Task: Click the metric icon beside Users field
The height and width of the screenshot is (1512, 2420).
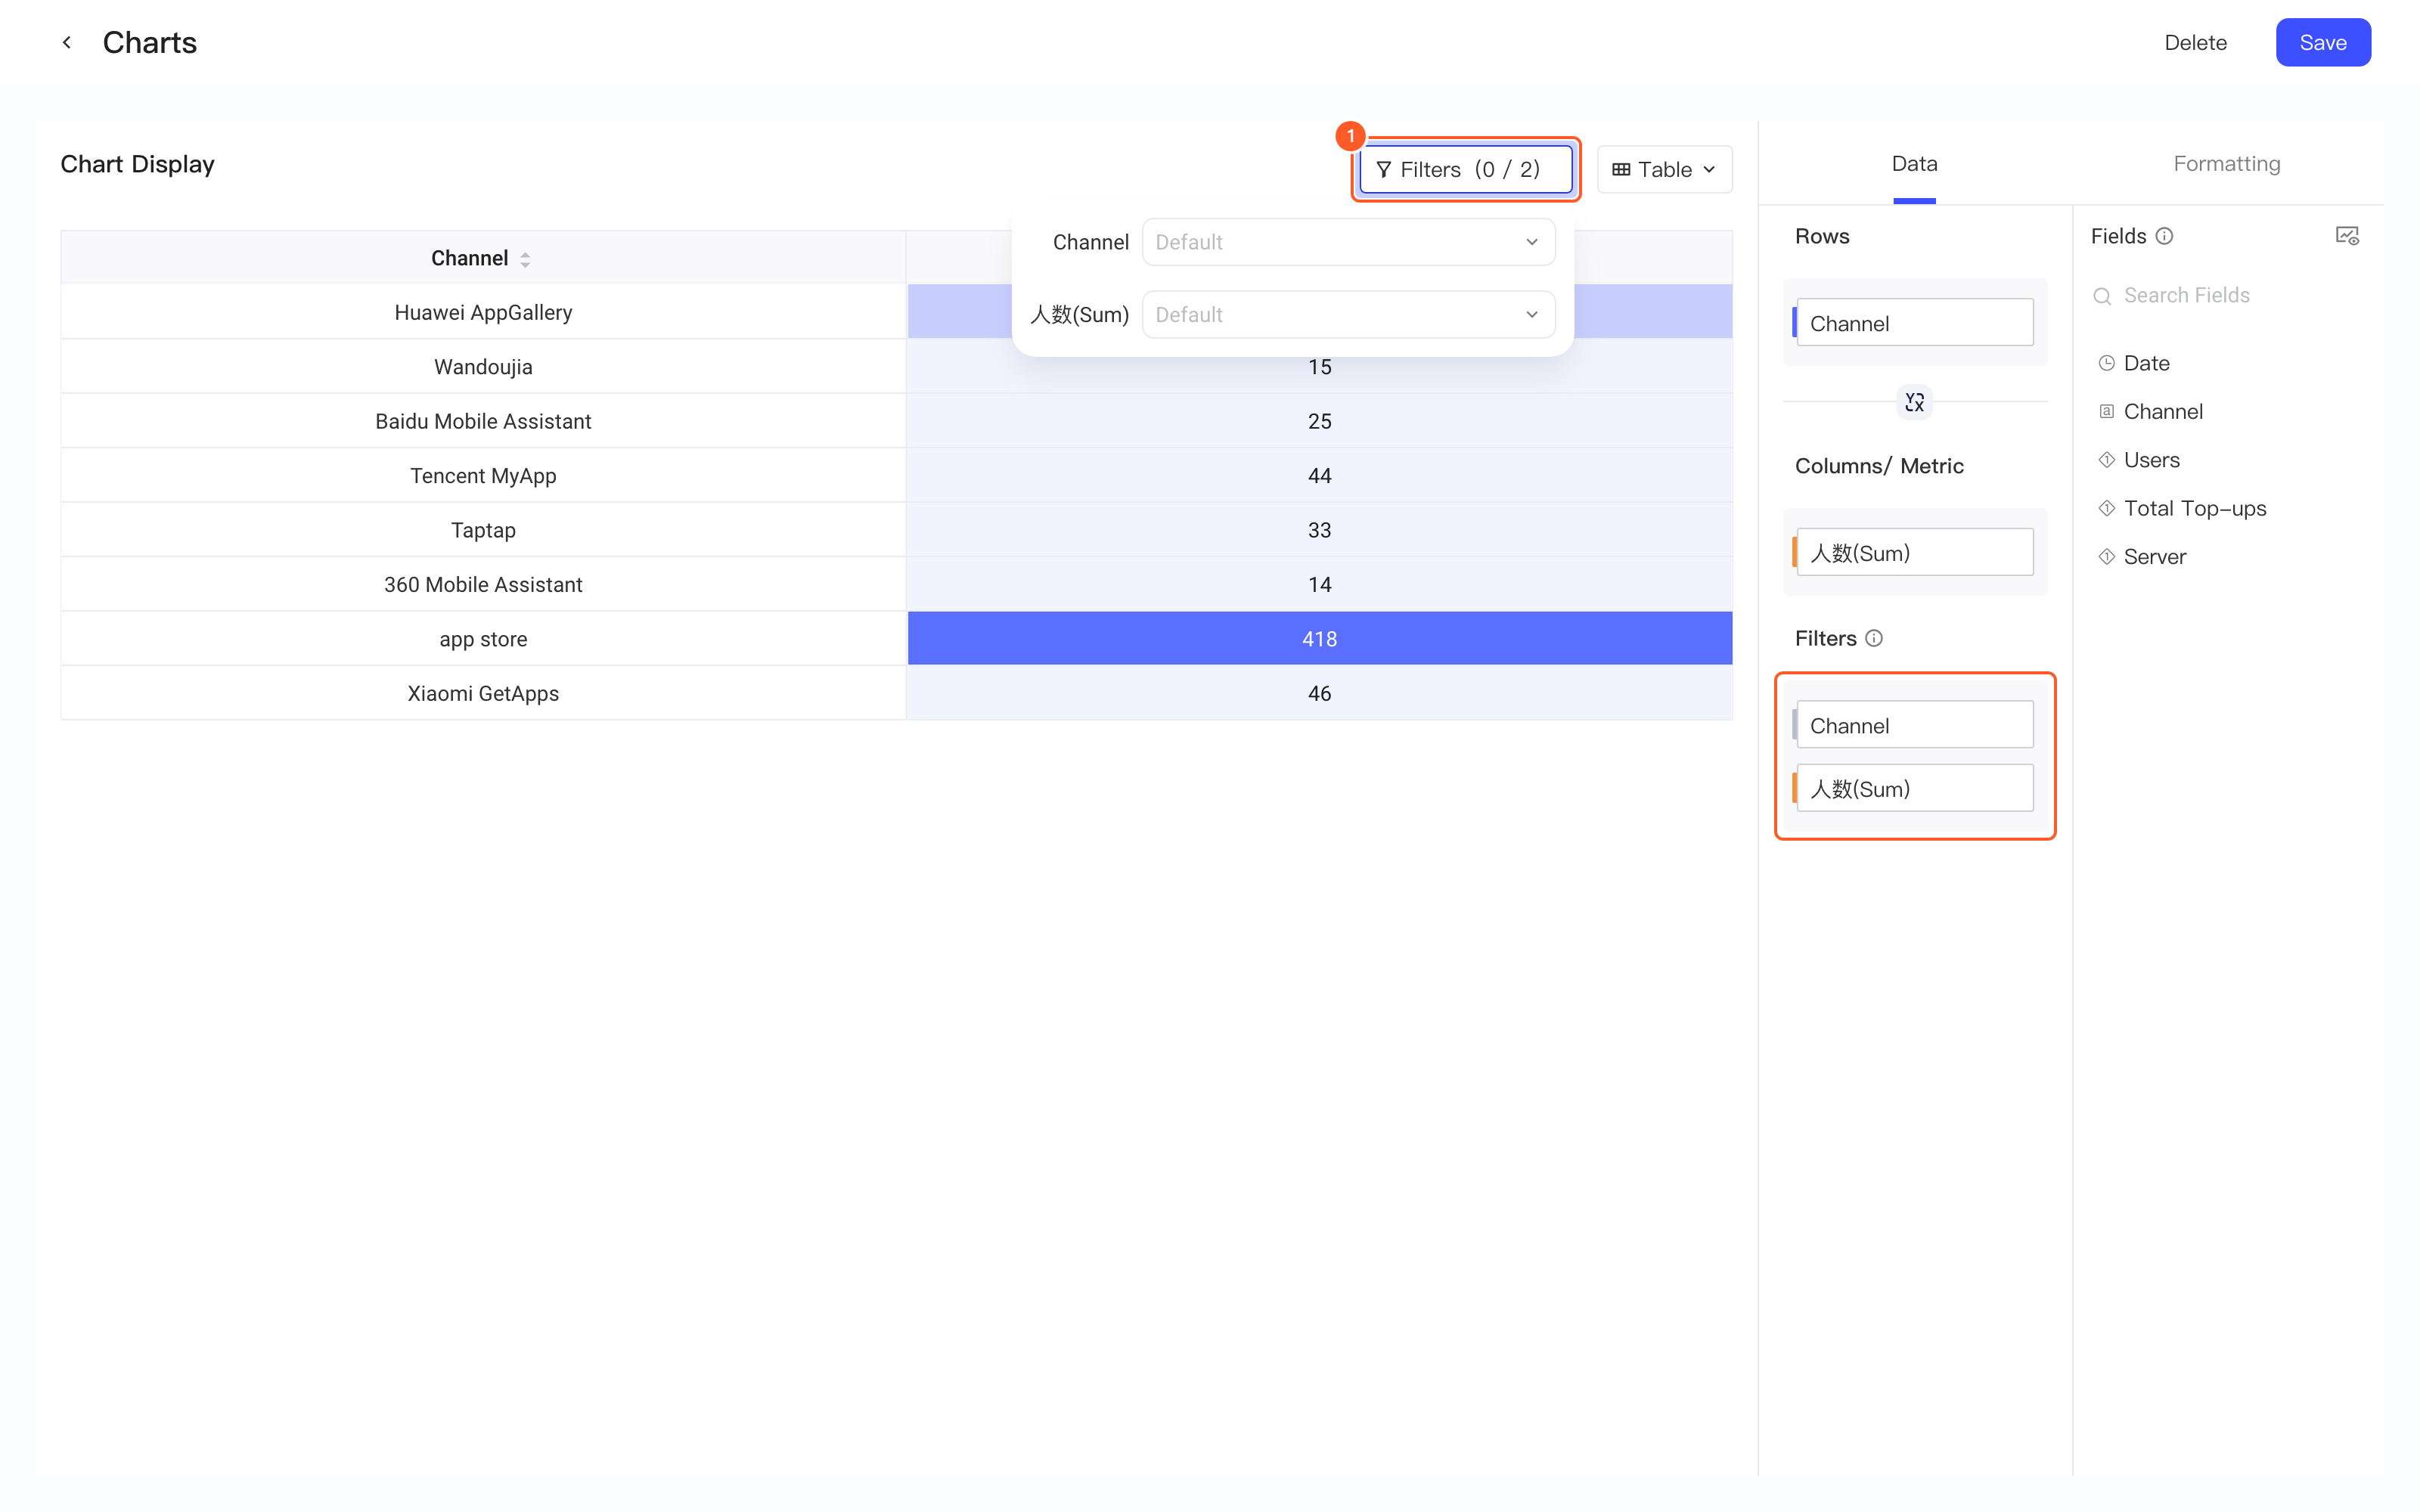Action: click(2106, 460)
